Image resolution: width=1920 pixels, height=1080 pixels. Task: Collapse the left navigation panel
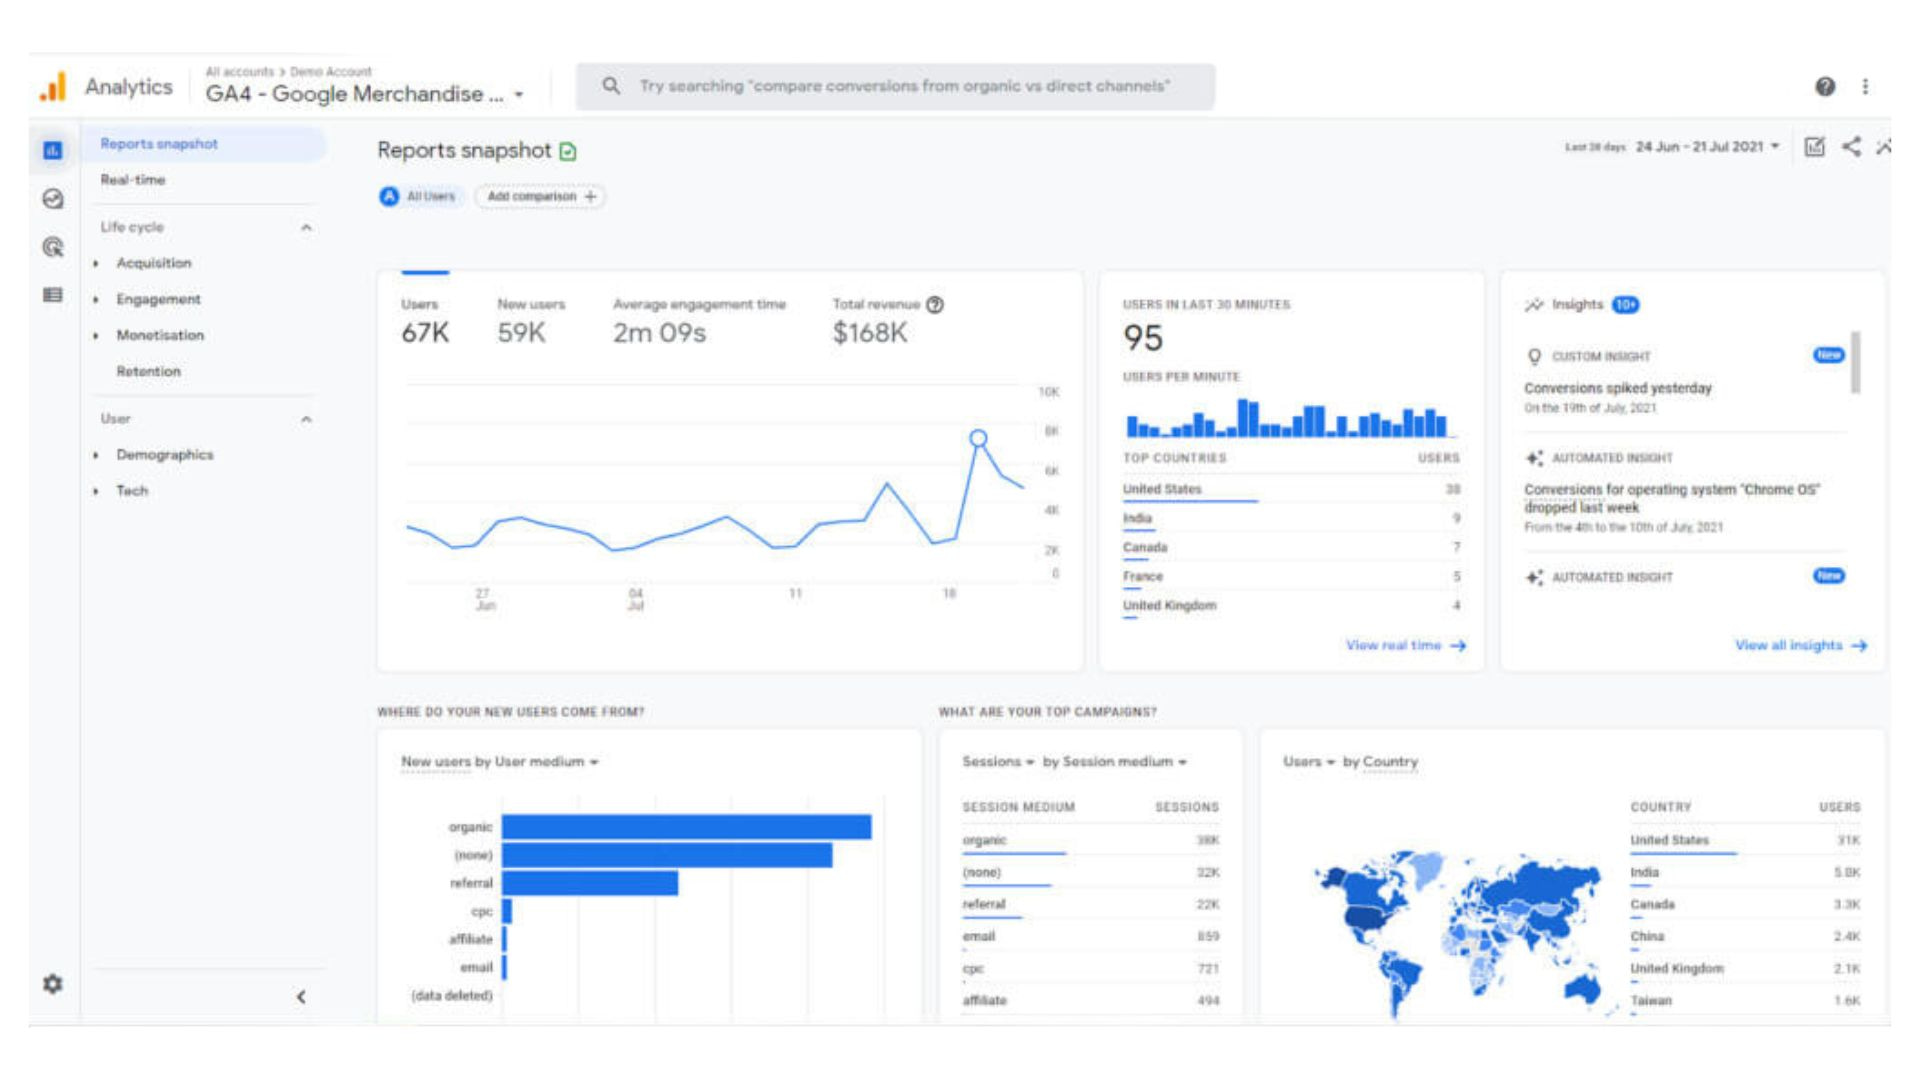(x=301, y=997)
